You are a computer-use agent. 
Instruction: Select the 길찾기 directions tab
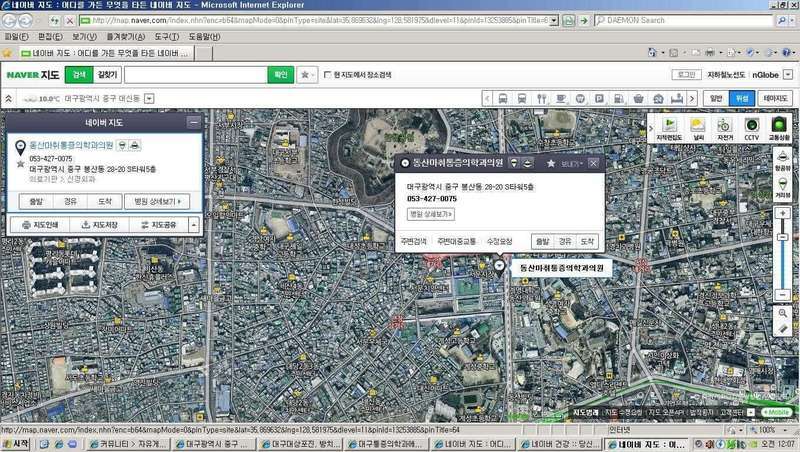107,75
